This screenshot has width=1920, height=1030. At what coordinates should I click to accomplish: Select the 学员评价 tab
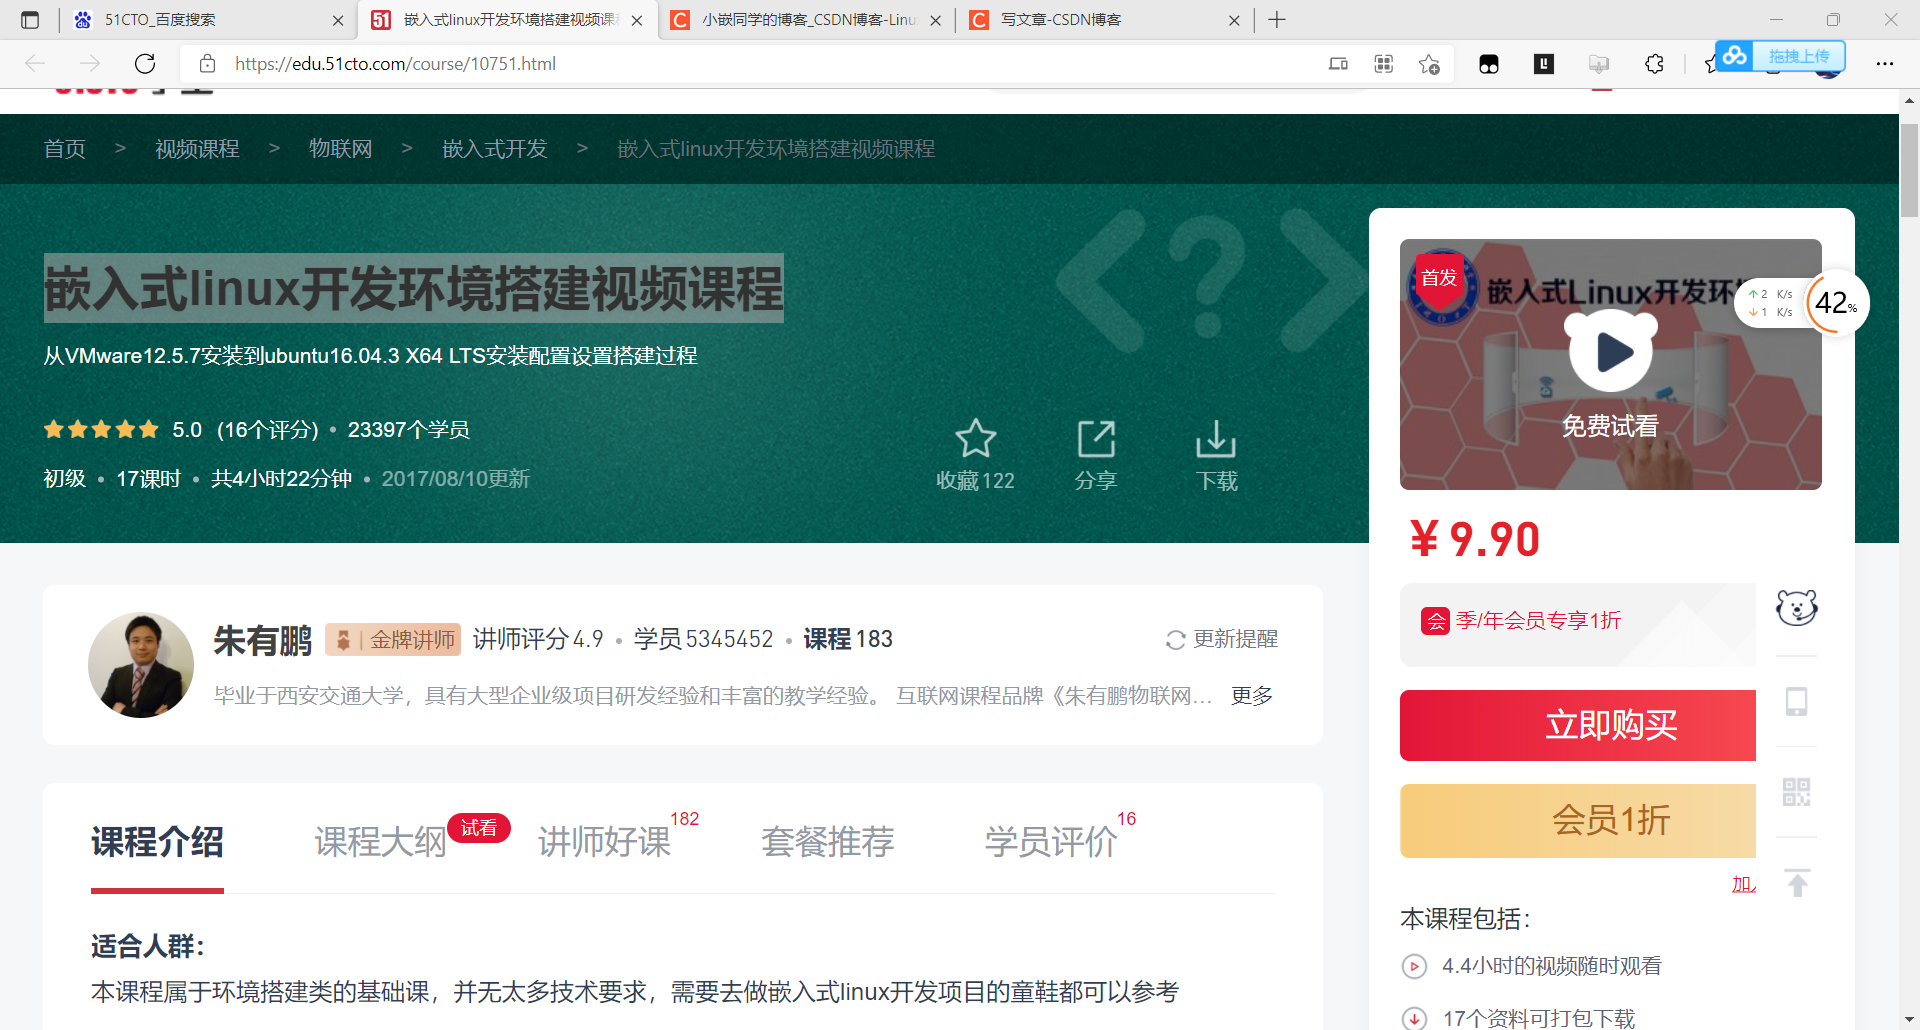tap(1050, 842)
